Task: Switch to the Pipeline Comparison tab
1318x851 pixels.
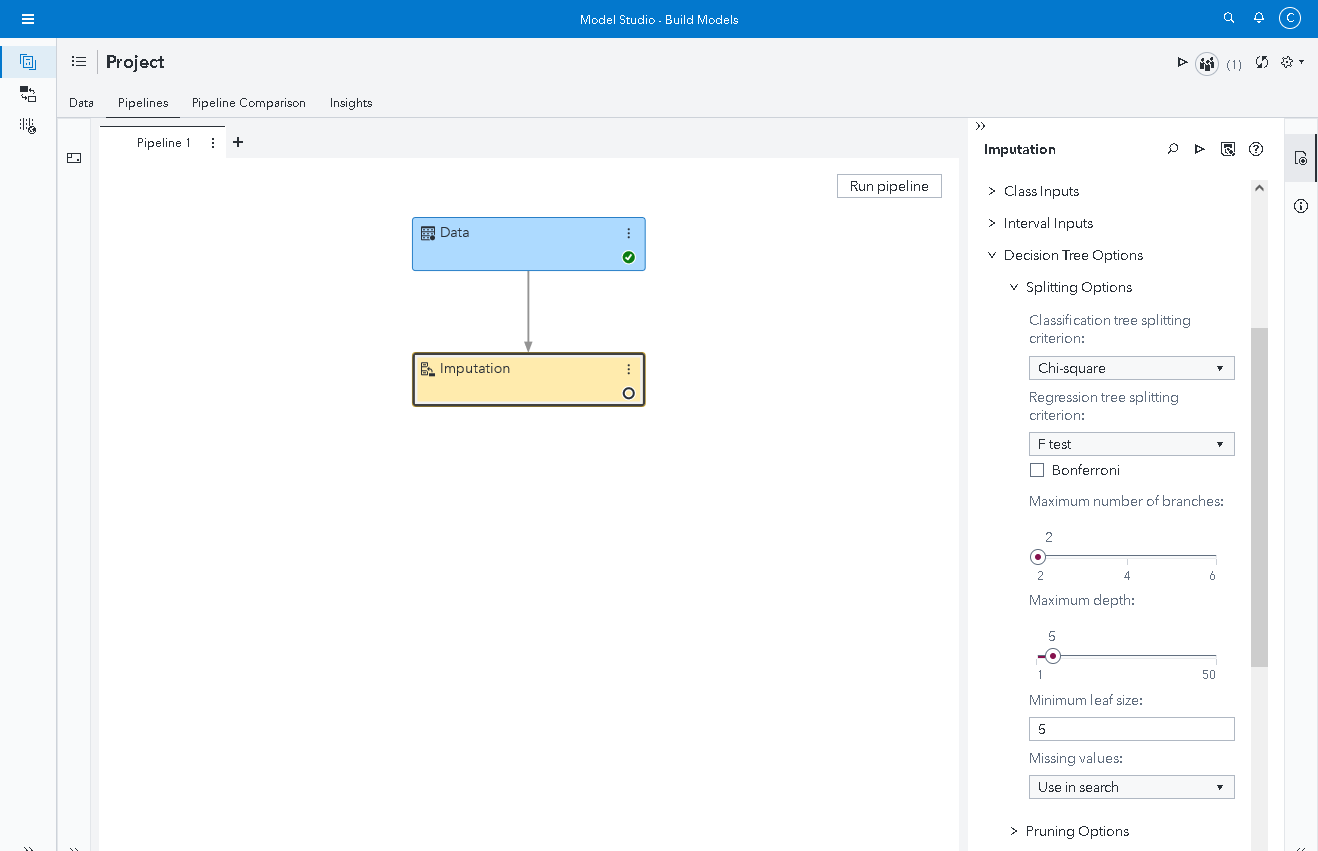Action: pos(248,103)
